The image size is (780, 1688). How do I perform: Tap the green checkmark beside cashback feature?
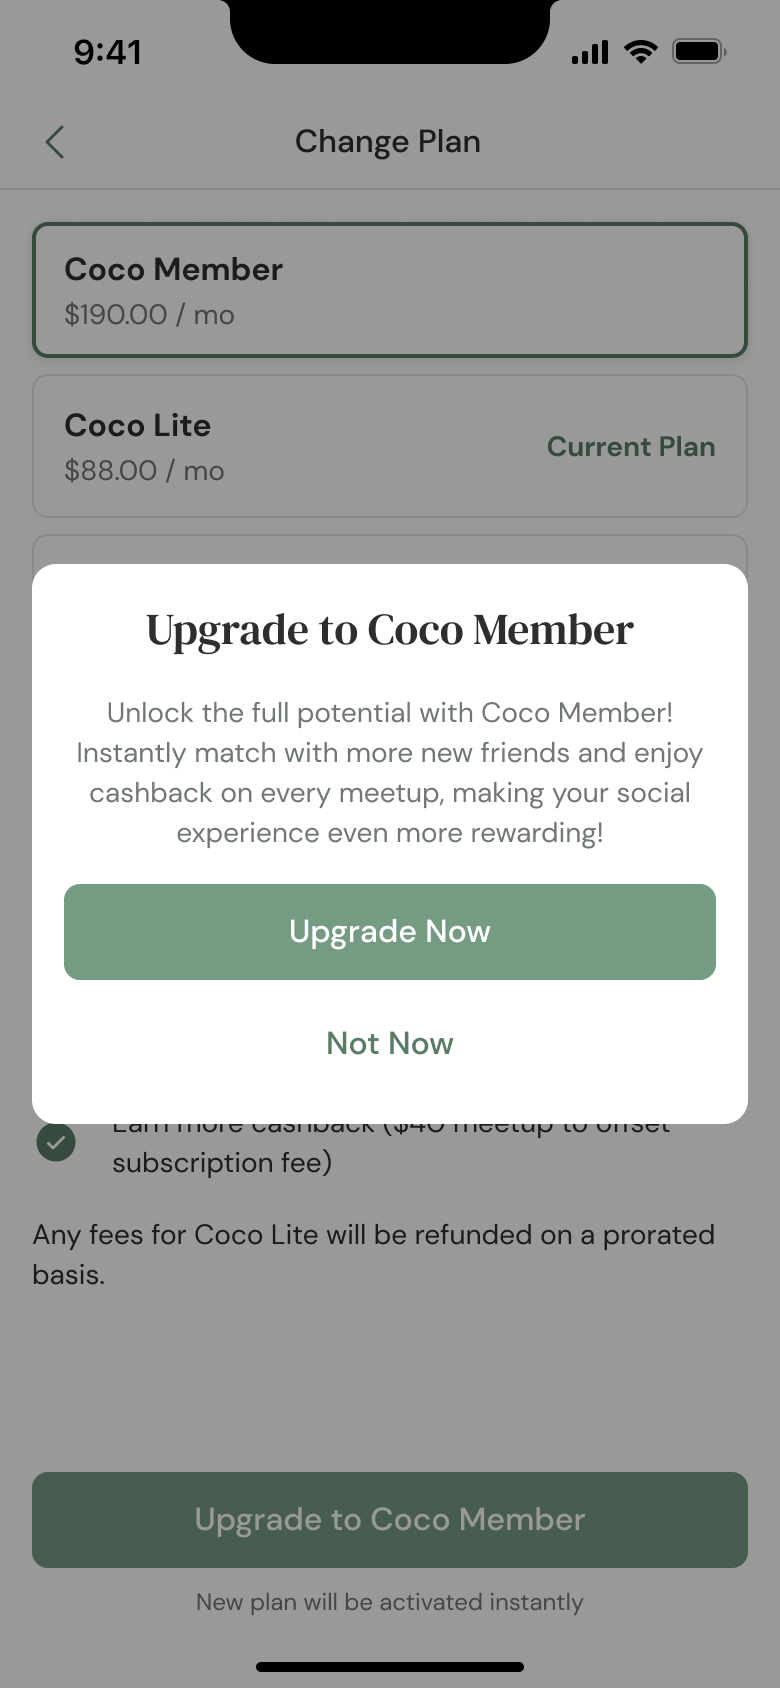56,1142
